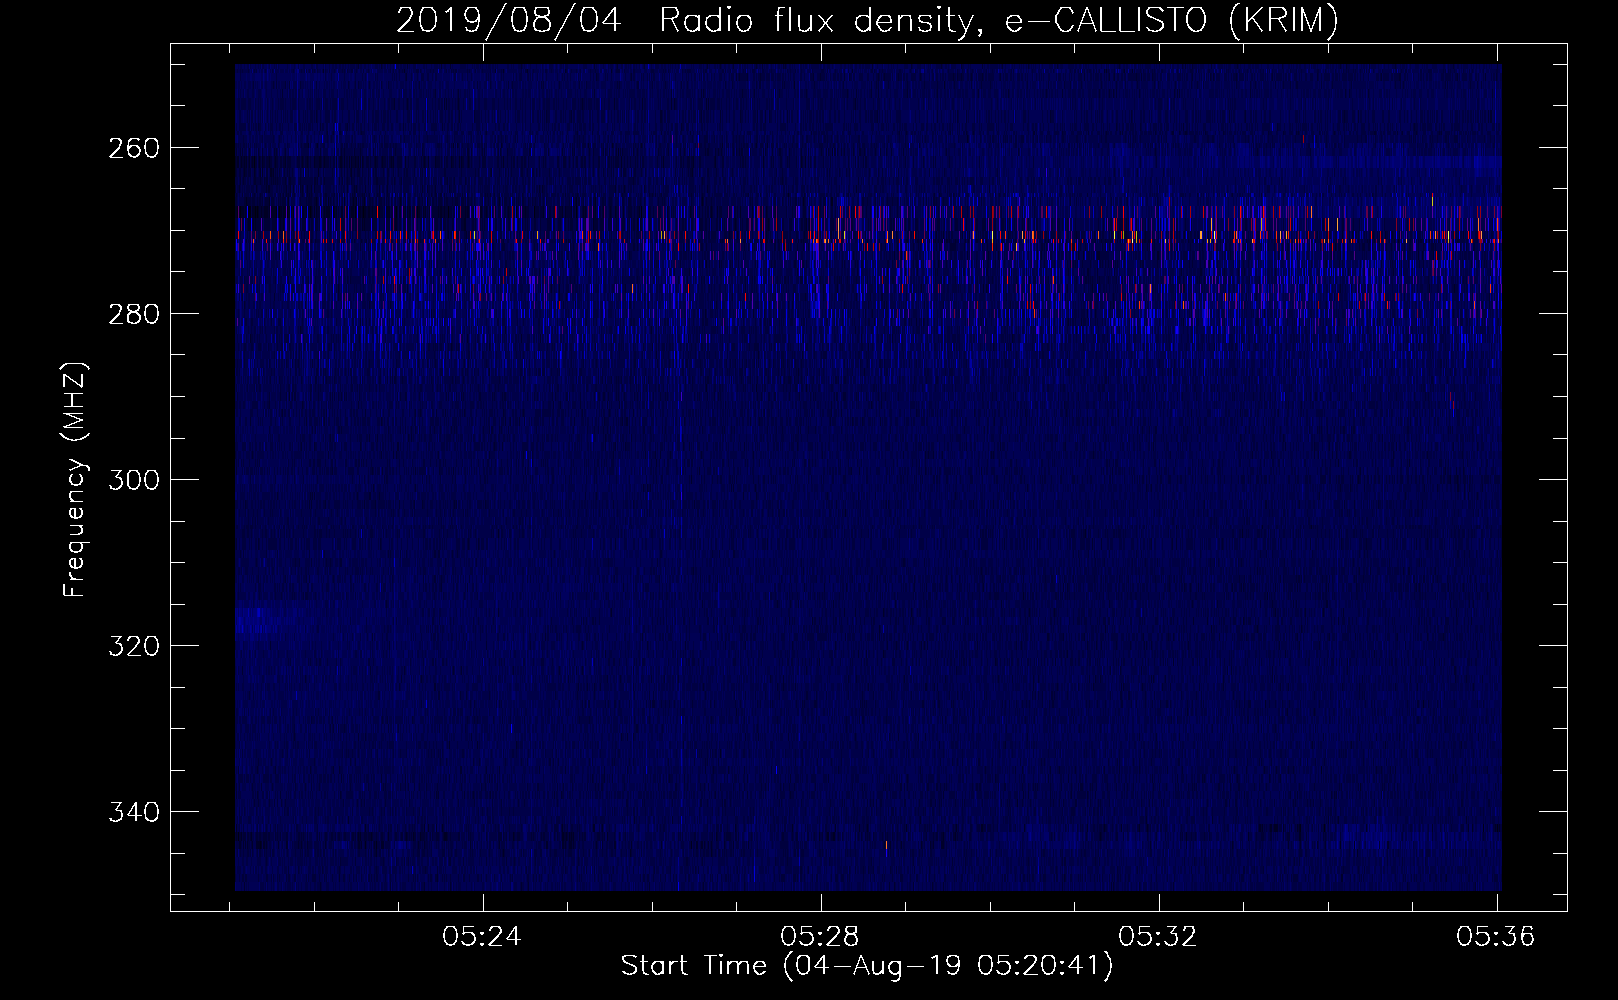
Task: Click the 05:32 time tick label
Action: [1159, 937]
